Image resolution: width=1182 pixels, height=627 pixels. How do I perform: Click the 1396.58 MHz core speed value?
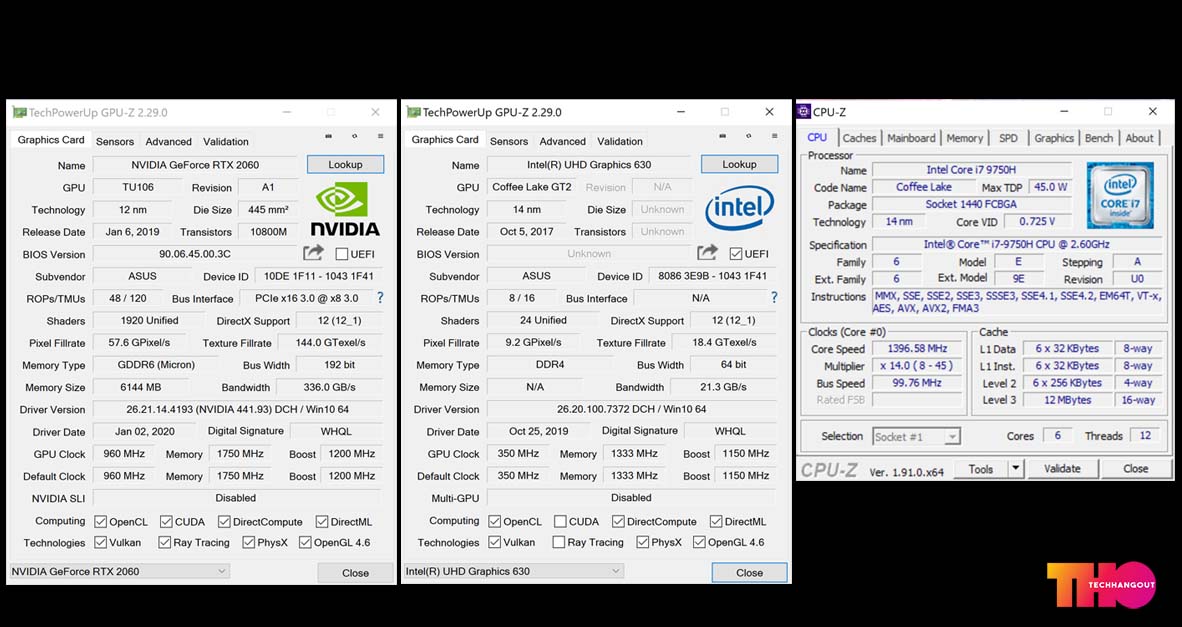pyautogui.click(x=917, y=349)
